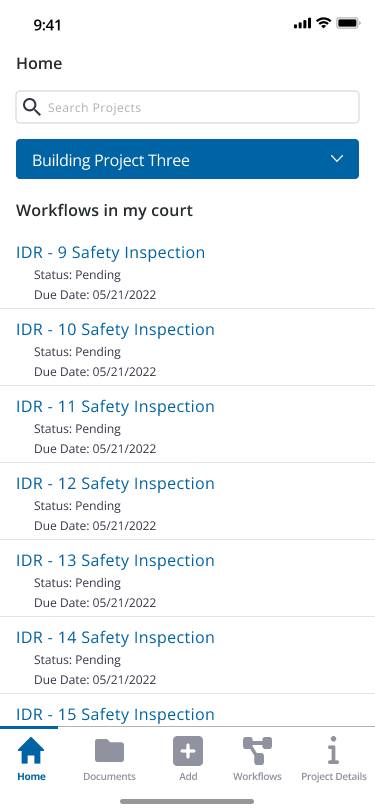The width and height of the screenshot is (375, 812).
Task: Focus the Search Projects field
Action: pyautogui.click(x=188, y=107)
